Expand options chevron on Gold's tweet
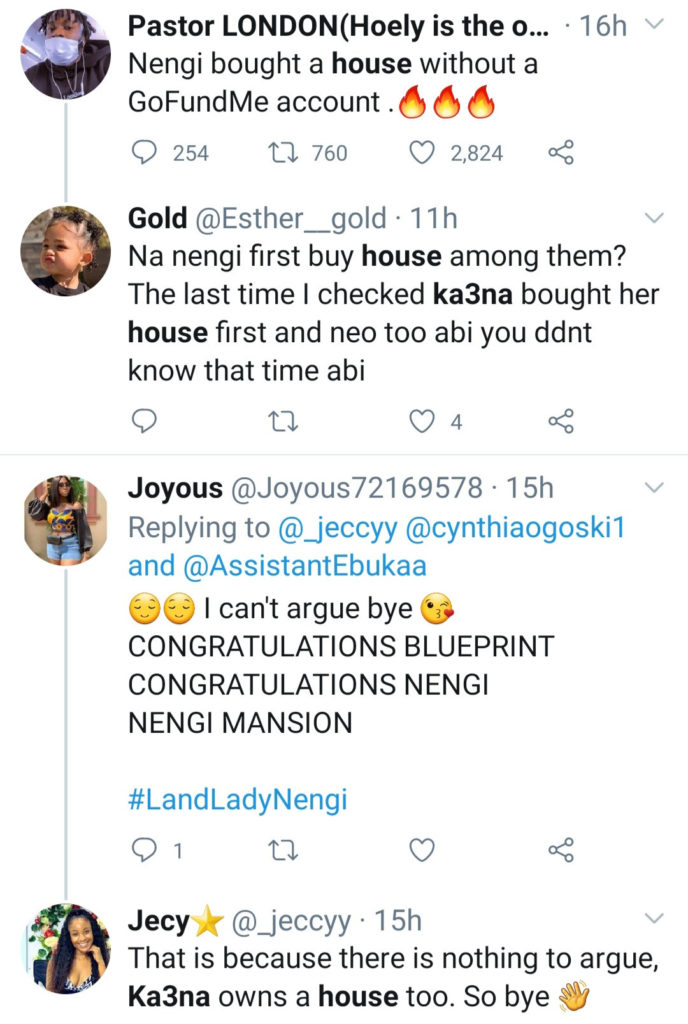This screenshot has width=688, height=1024. click(x=655, y=217)
